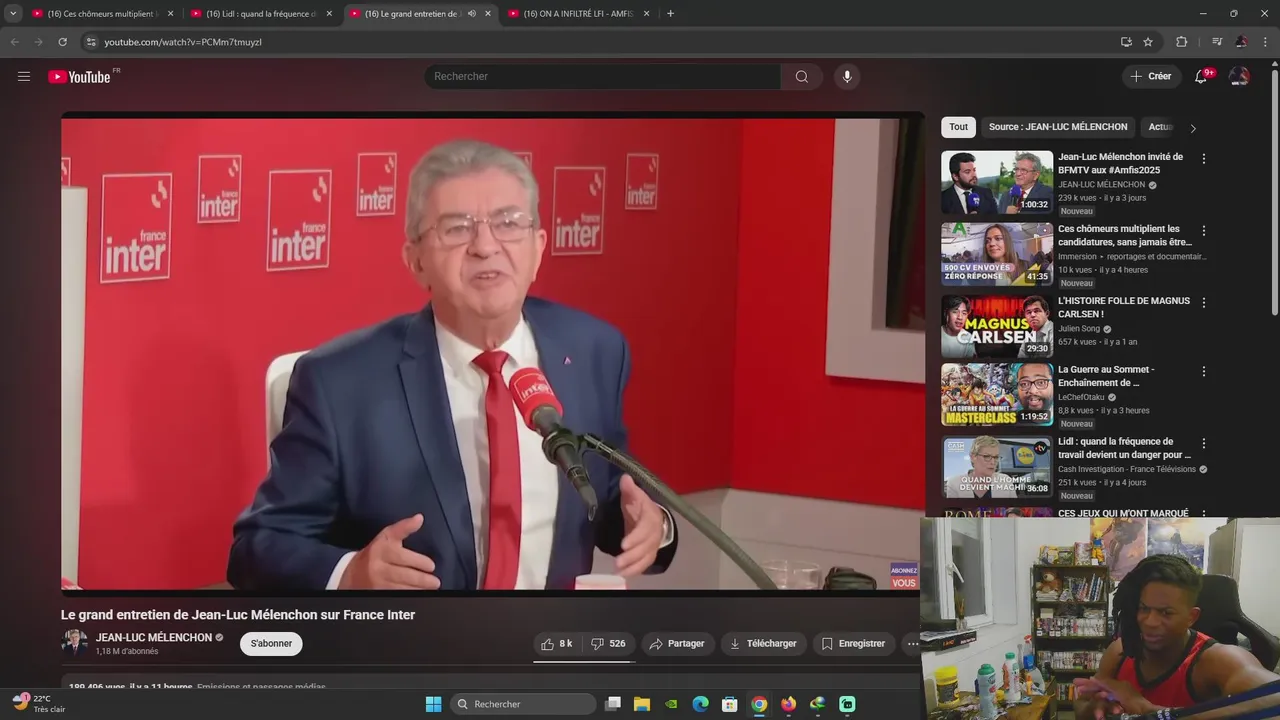Open Microsoft Edge from taskbar
Viewport: 1280px width, 720px height.
(x=701, y=704)
